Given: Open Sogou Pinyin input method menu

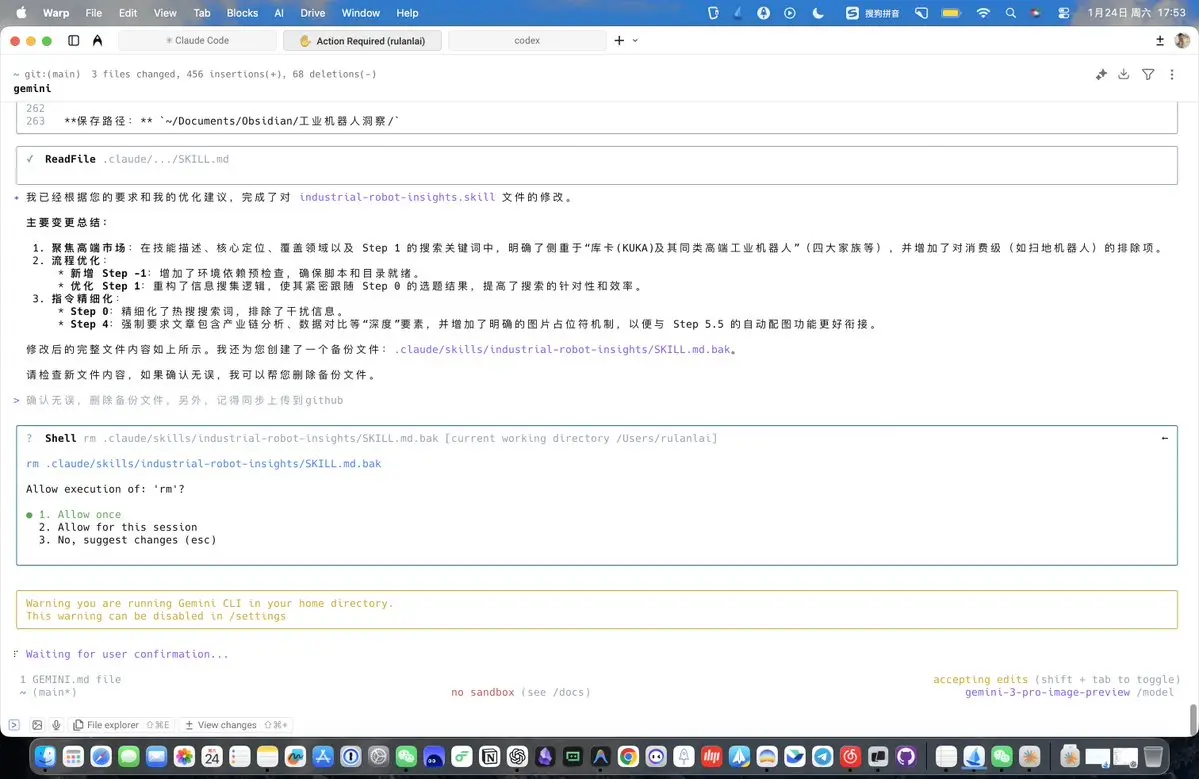Looking at the screenshot, I should 872,13.
